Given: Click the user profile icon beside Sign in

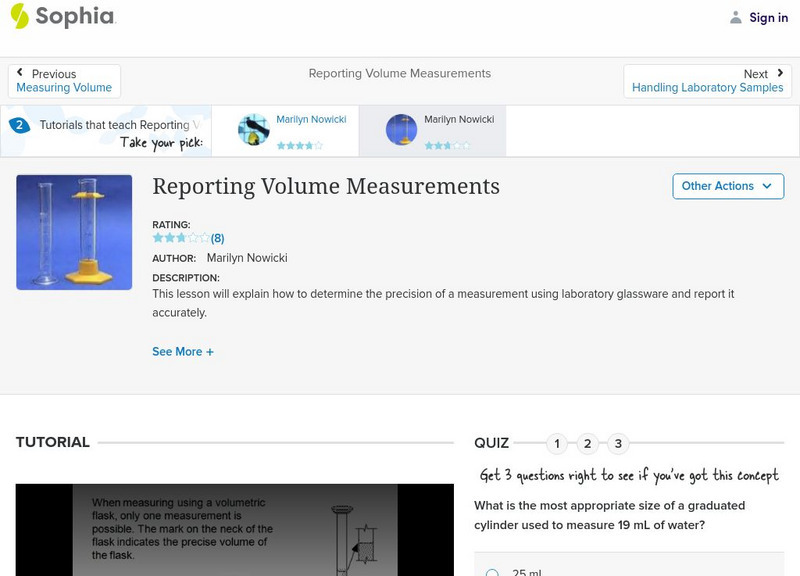Looking at the screenshot, I should coord(735,17).
